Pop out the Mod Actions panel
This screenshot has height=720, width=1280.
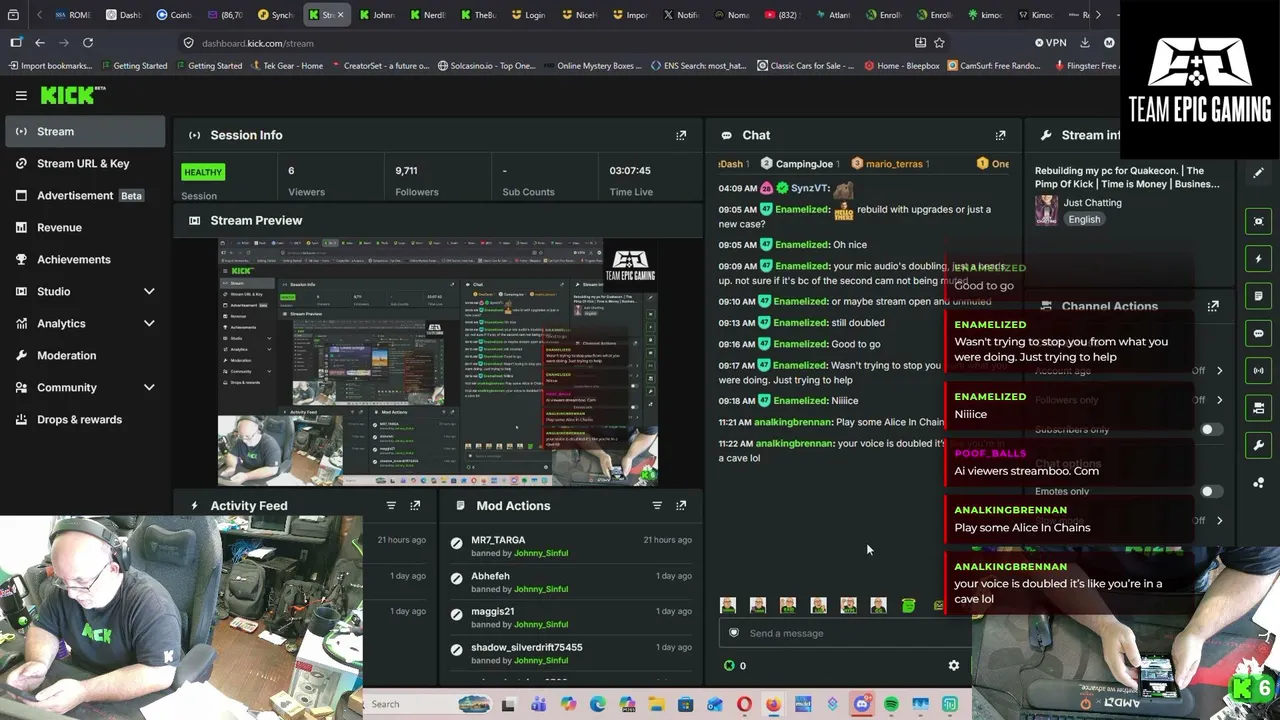click(681, 506)
